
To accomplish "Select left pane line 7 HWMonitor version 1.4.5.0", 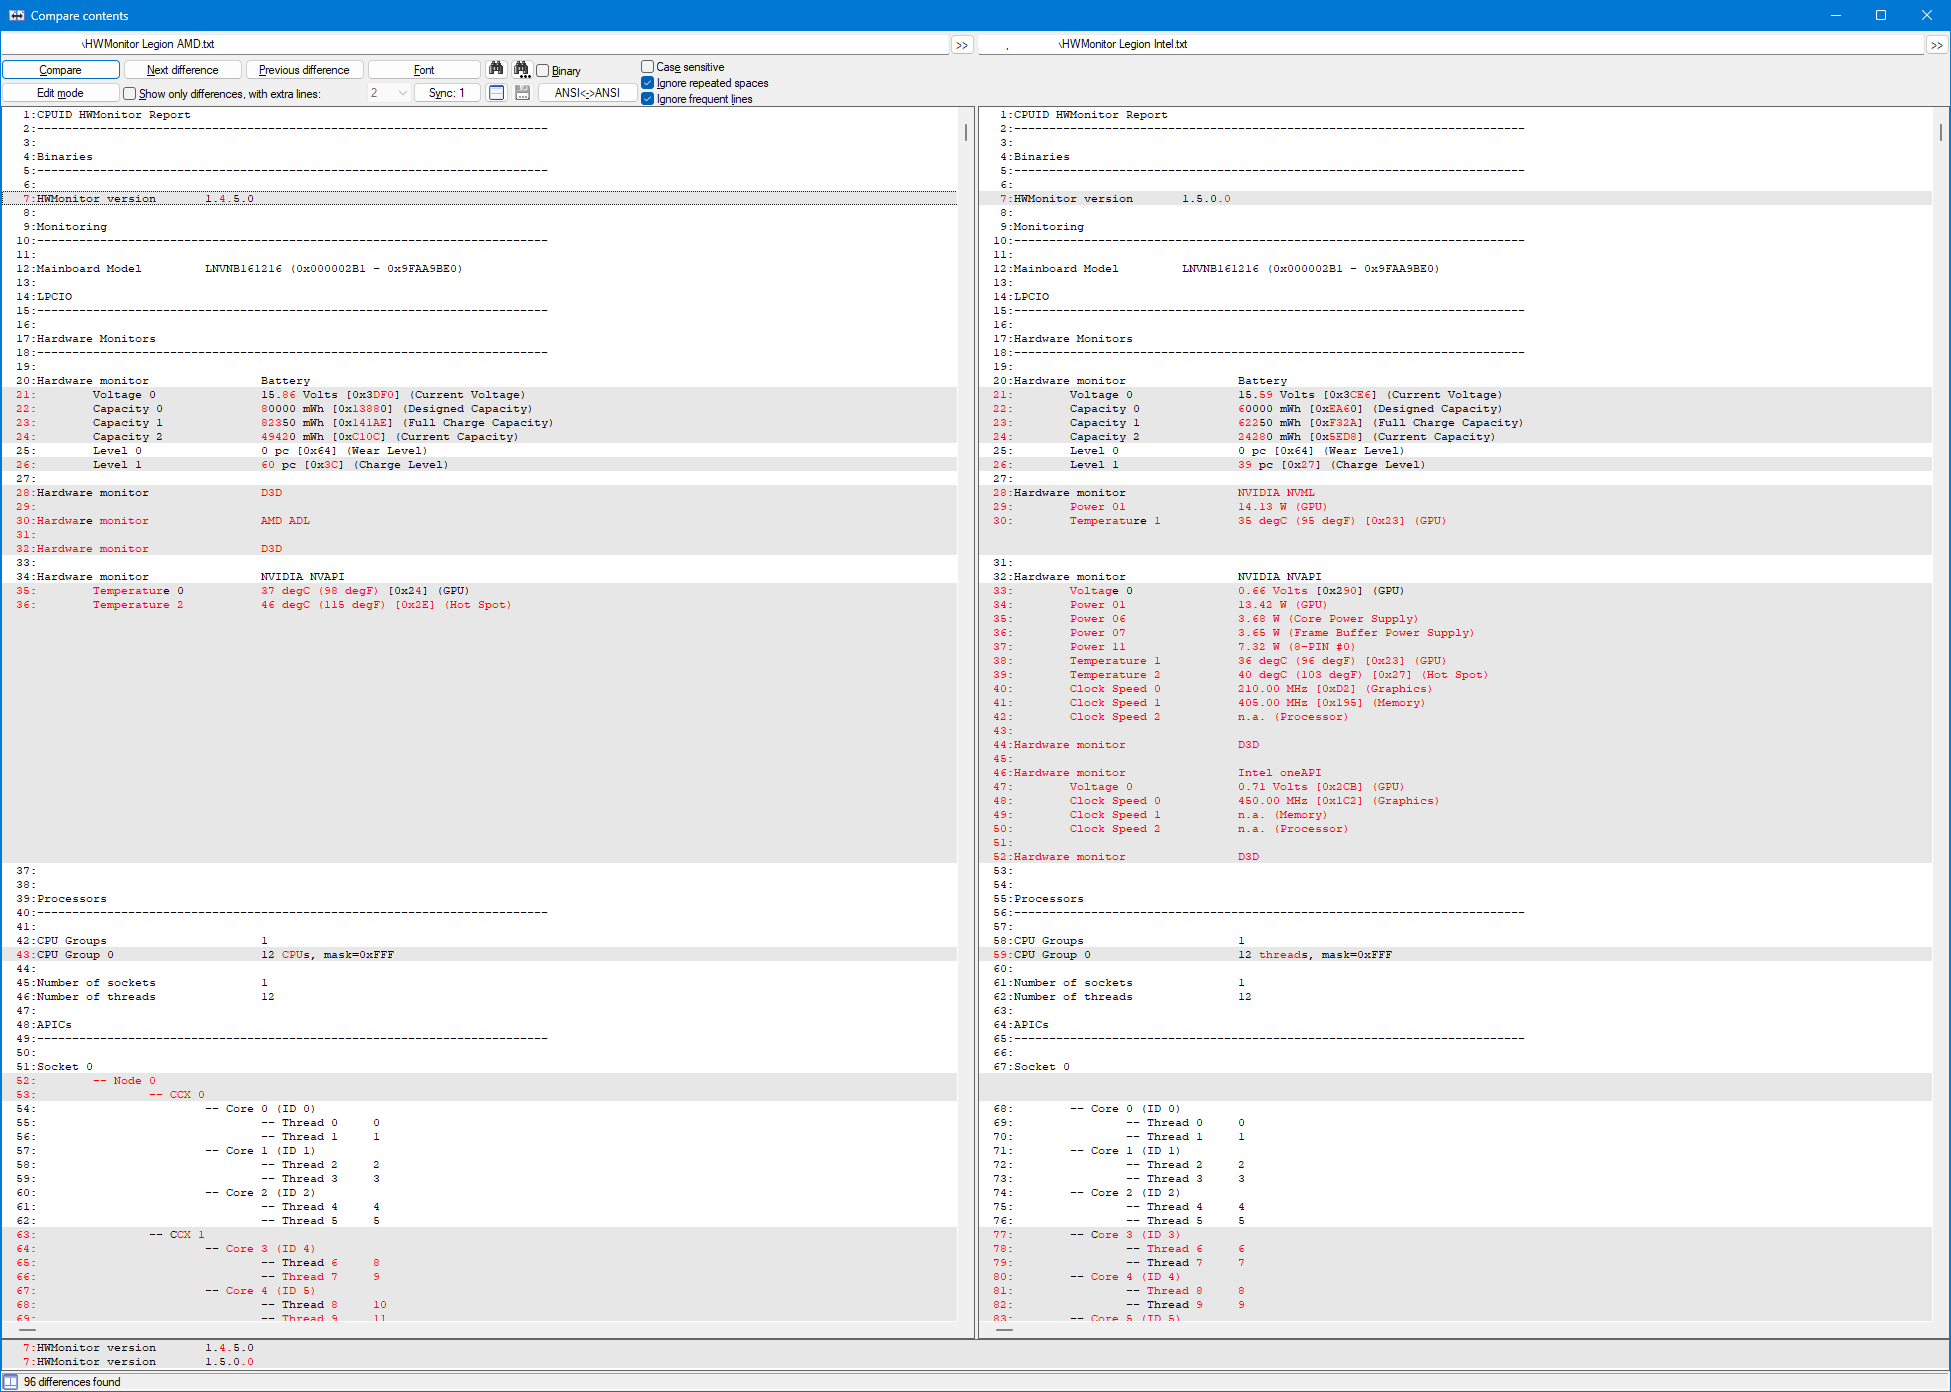I will (x=480, y=198).
